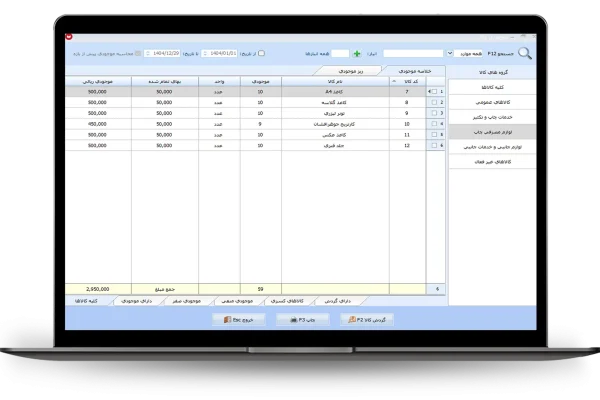Screen dimensions: 600x400
Task: Click the small warehouse code input box
Action: click(340, 54)
